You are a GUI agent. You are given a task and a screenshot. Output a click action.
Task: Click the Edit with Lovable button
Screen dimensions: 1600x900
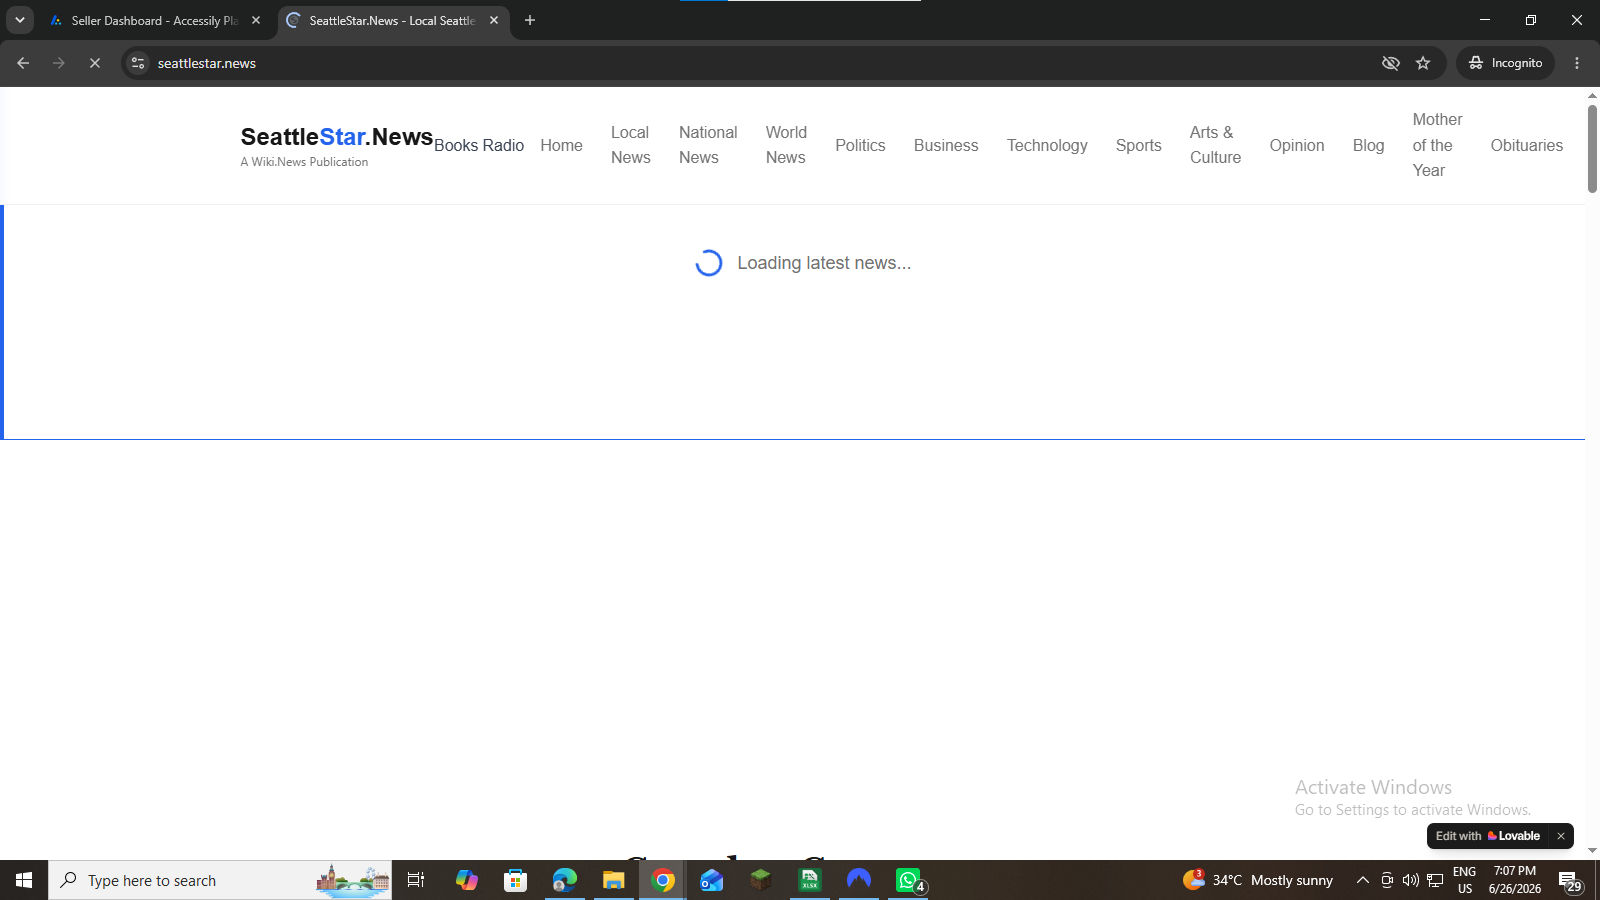(x=1488, y=836)
